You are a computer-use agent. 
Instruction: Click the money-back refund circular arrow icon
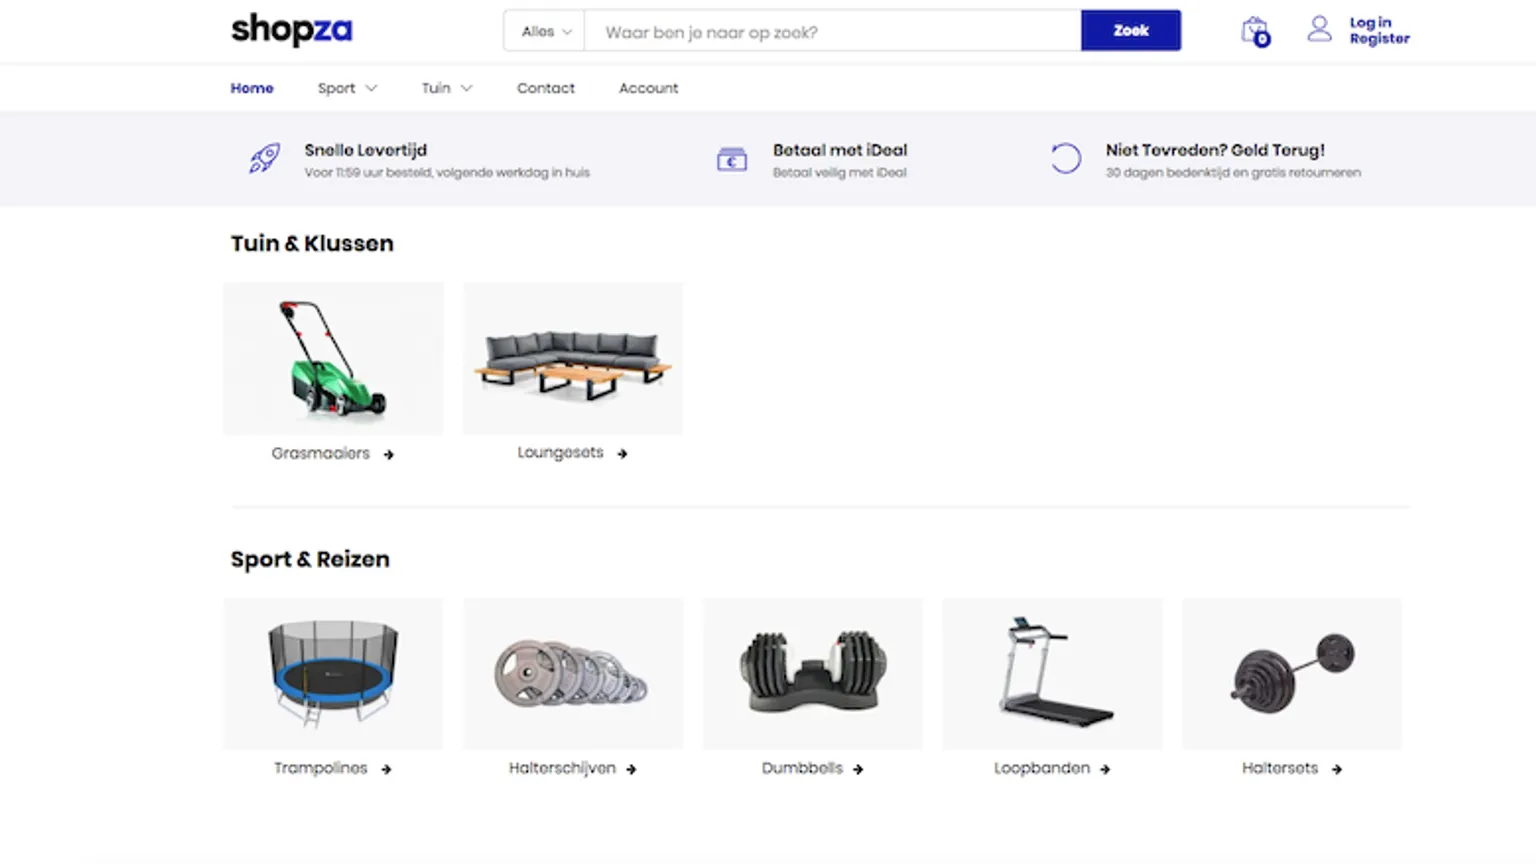1065,158
